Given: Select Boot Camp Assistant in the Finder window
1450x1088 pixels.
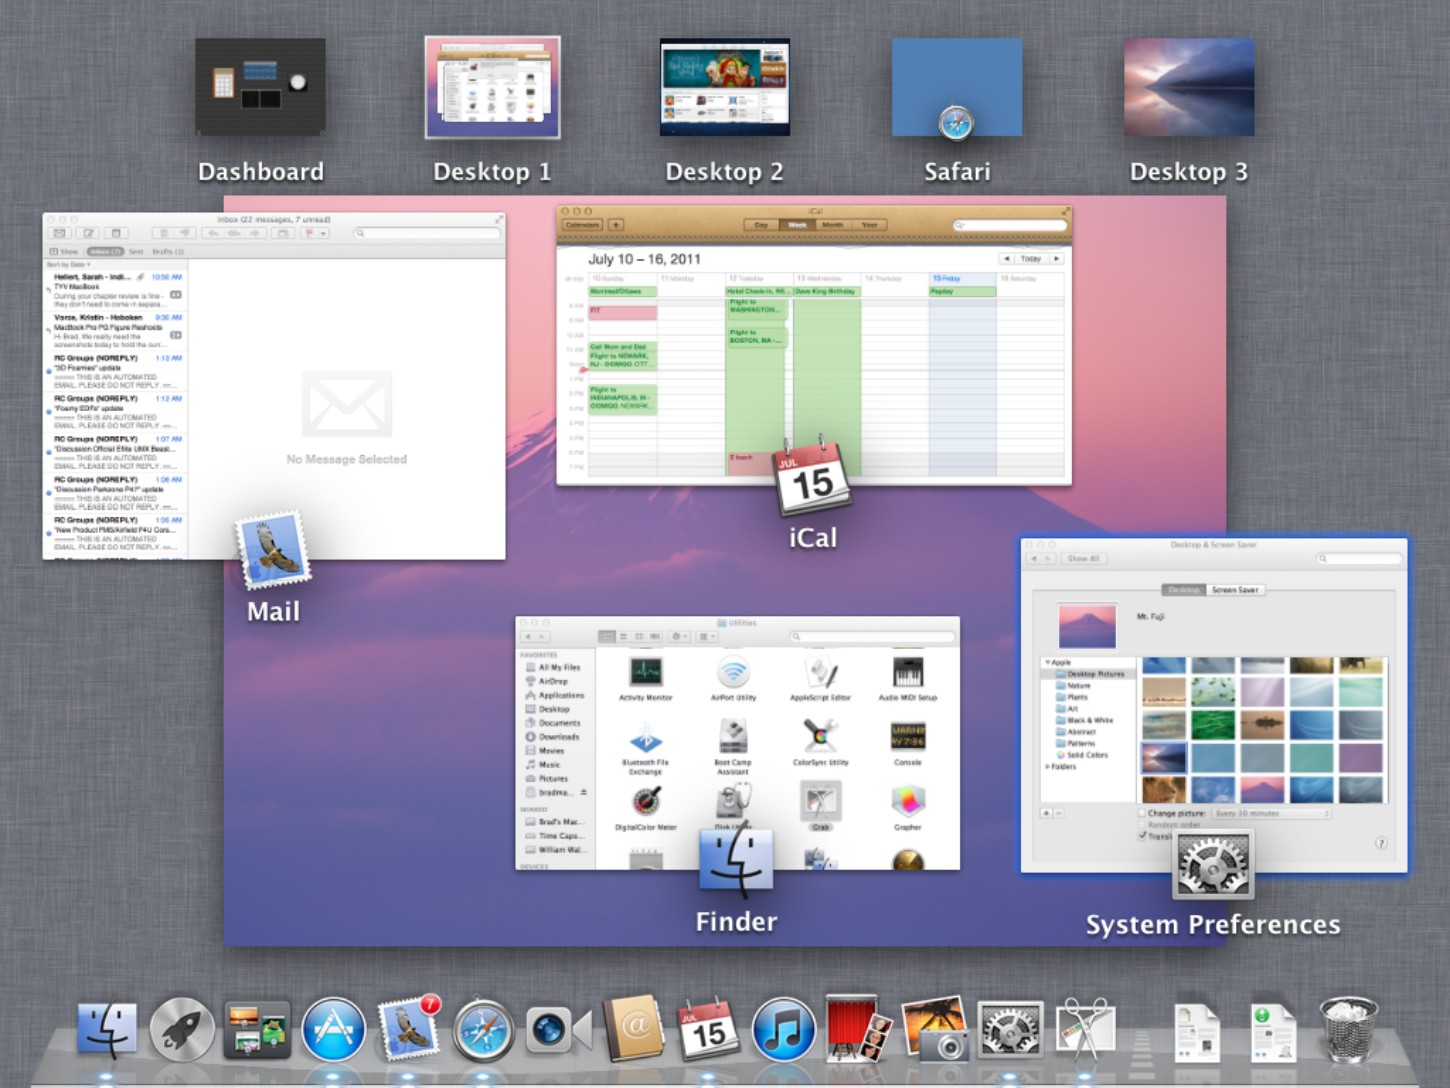Looking at the screenshot, I should click(732, 747).
